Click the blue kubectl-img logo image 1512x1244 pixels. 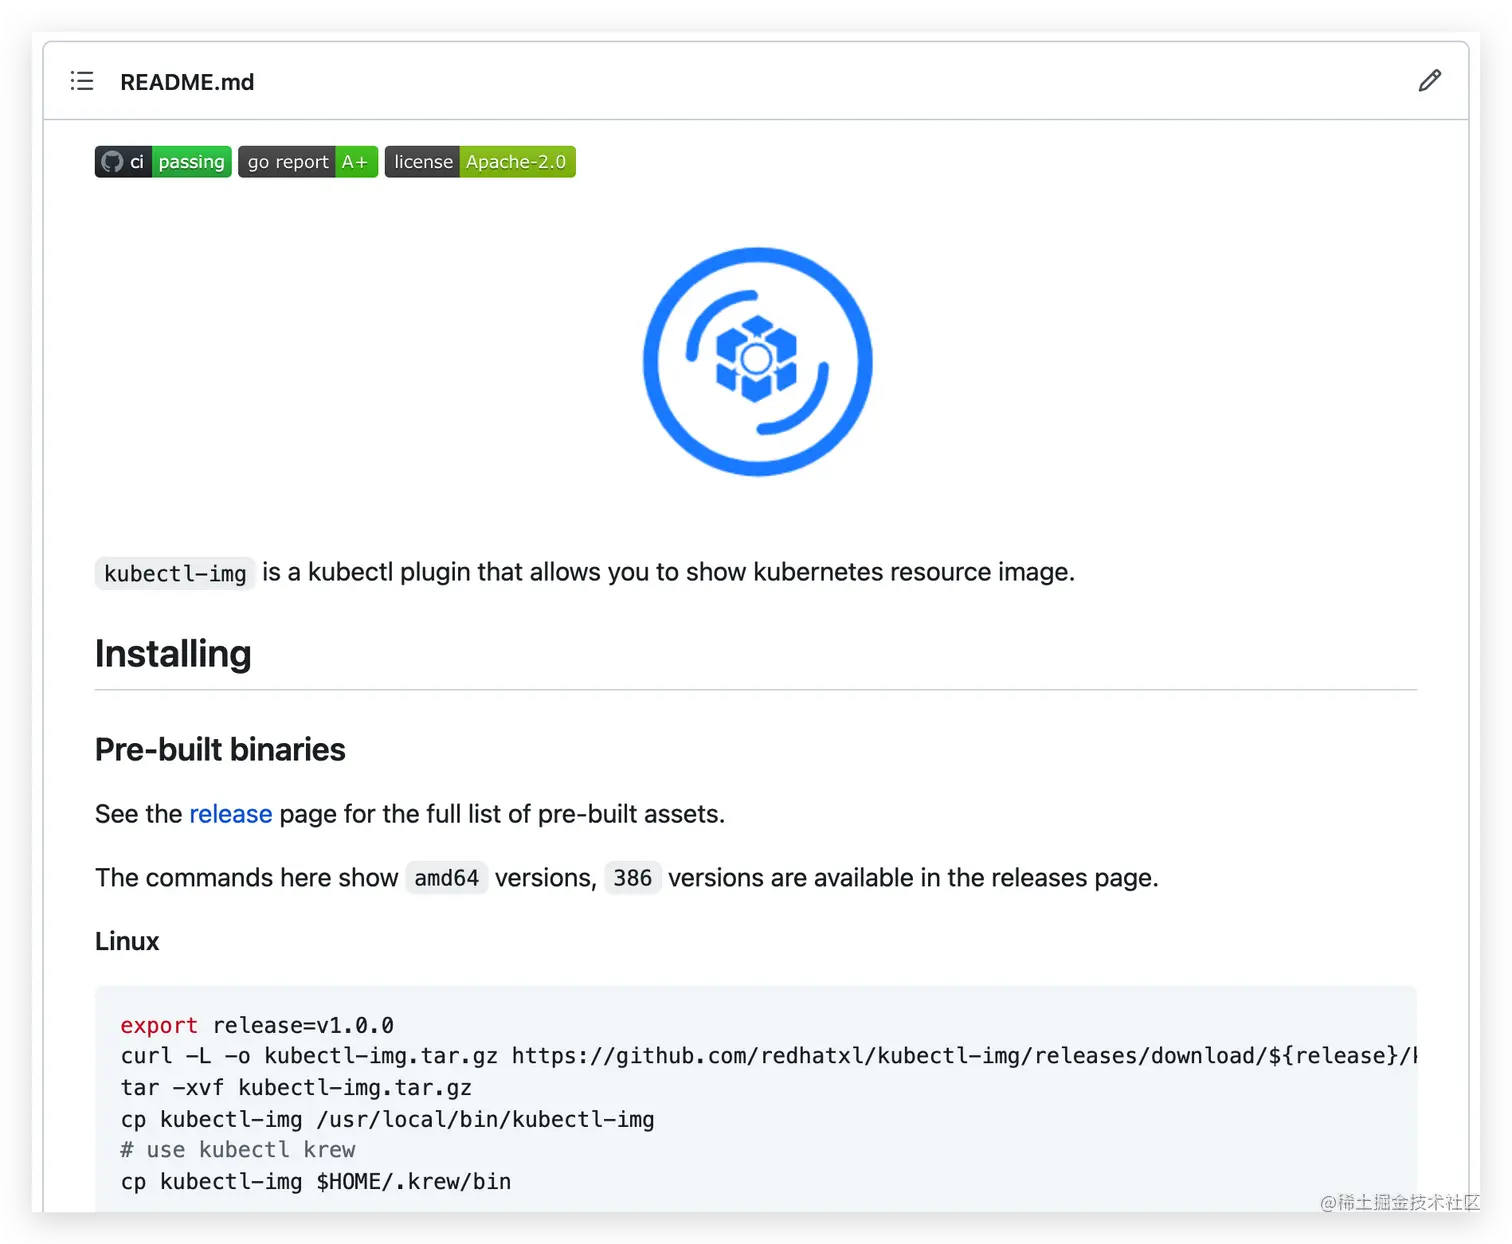pos(757,362)
